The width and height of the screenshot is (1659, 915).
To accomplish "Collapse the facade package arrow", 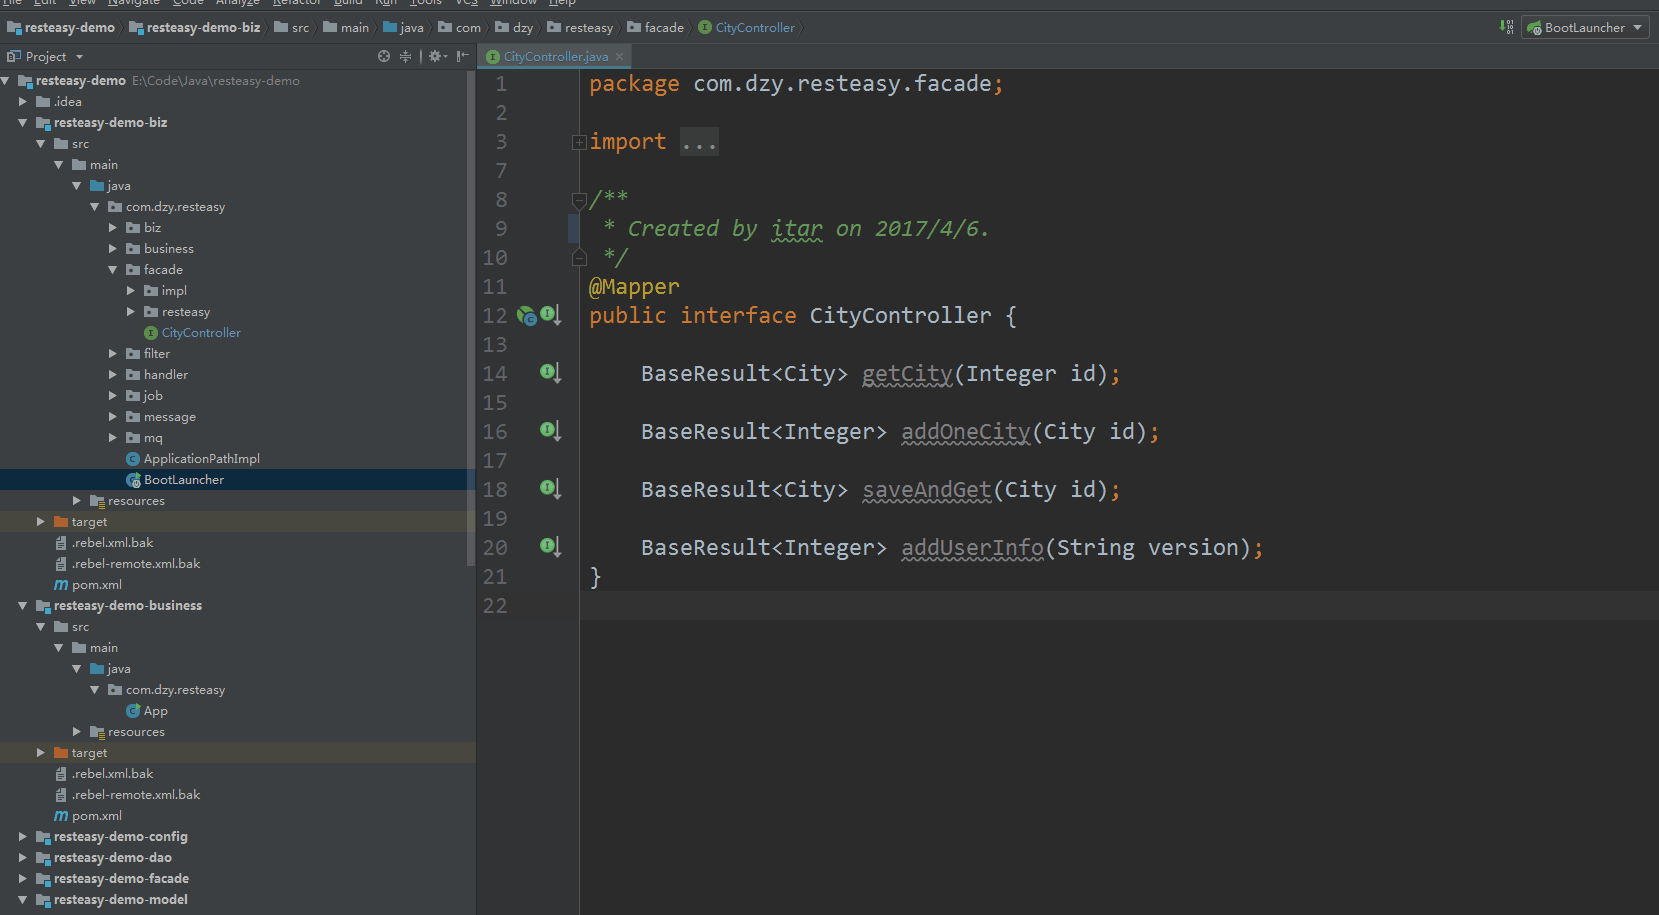I will click(112, 270).
